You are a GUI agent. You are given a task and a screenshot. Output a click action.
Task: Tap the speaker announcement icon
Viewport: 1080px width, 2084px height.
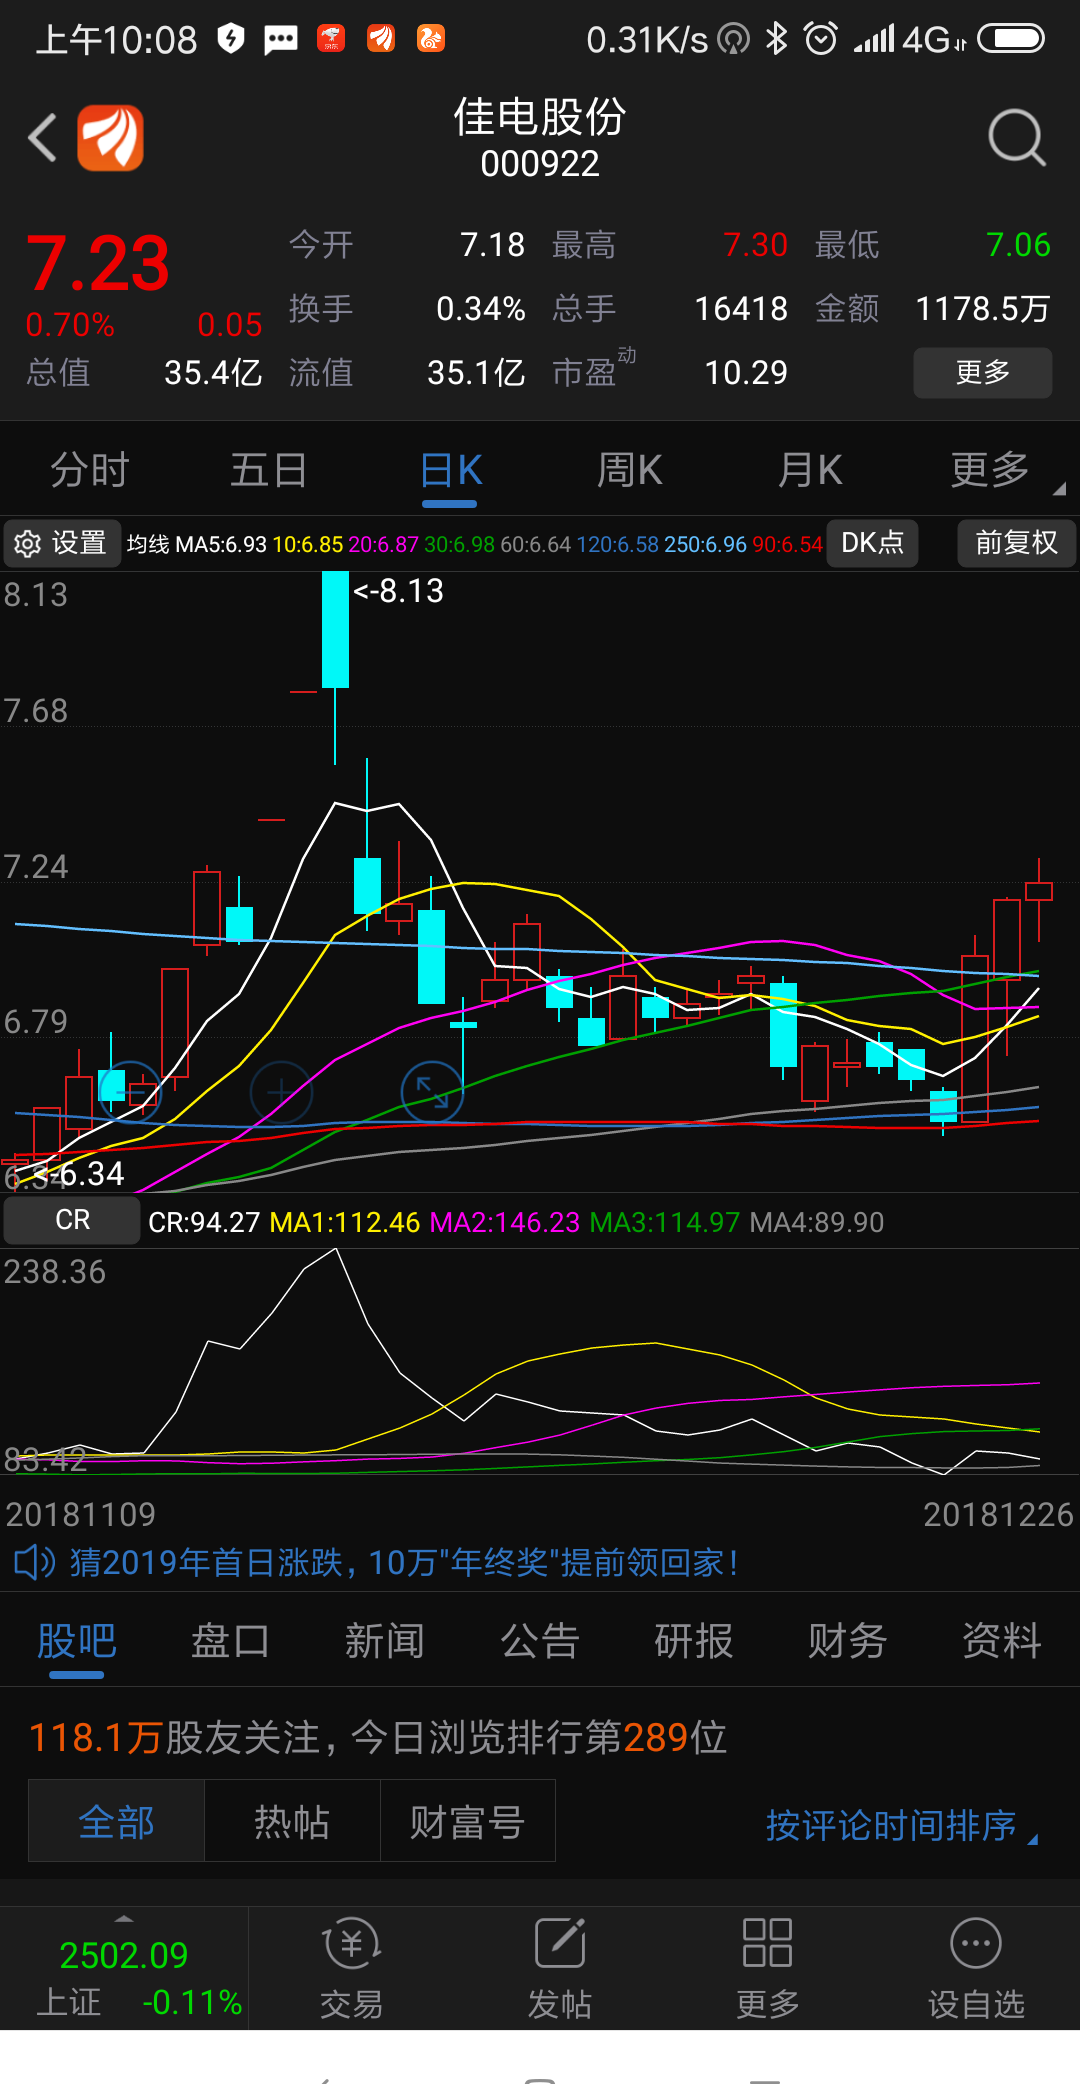click(x=34, y=1562)
